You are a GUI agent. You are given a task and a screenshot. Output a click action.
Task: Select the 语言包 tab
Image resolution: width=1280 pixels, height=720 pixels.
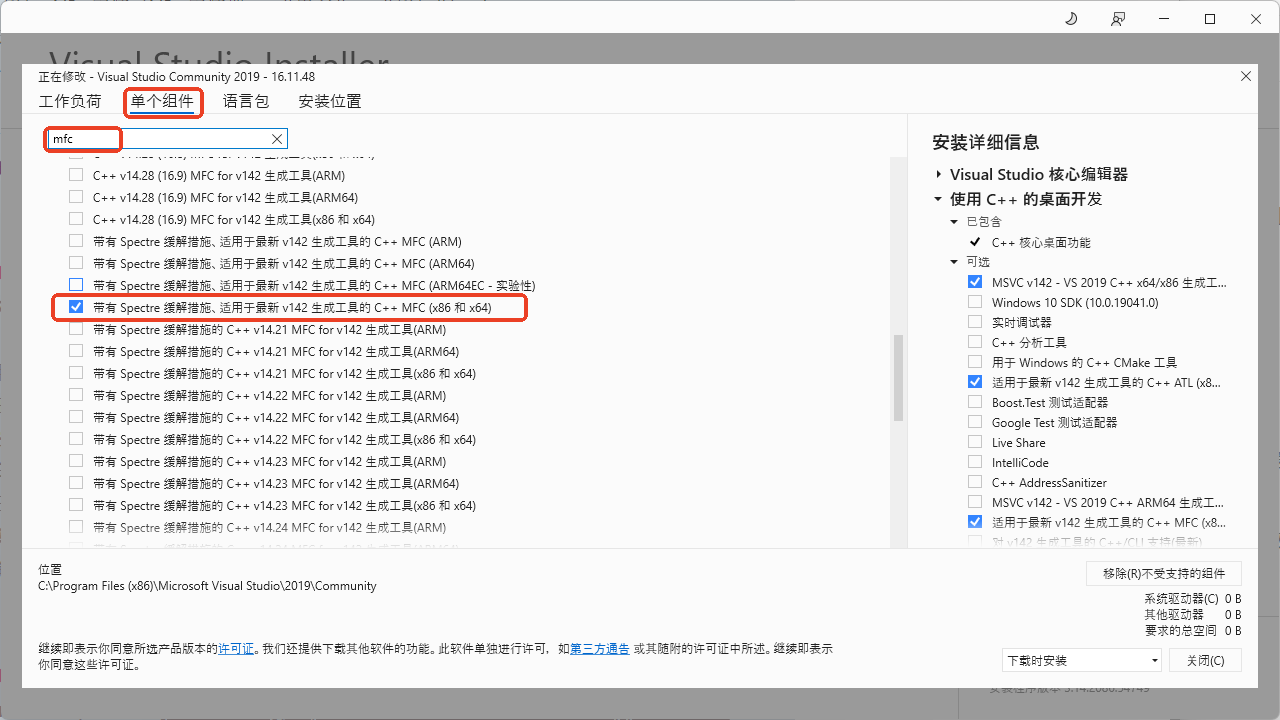coord(246,101)
